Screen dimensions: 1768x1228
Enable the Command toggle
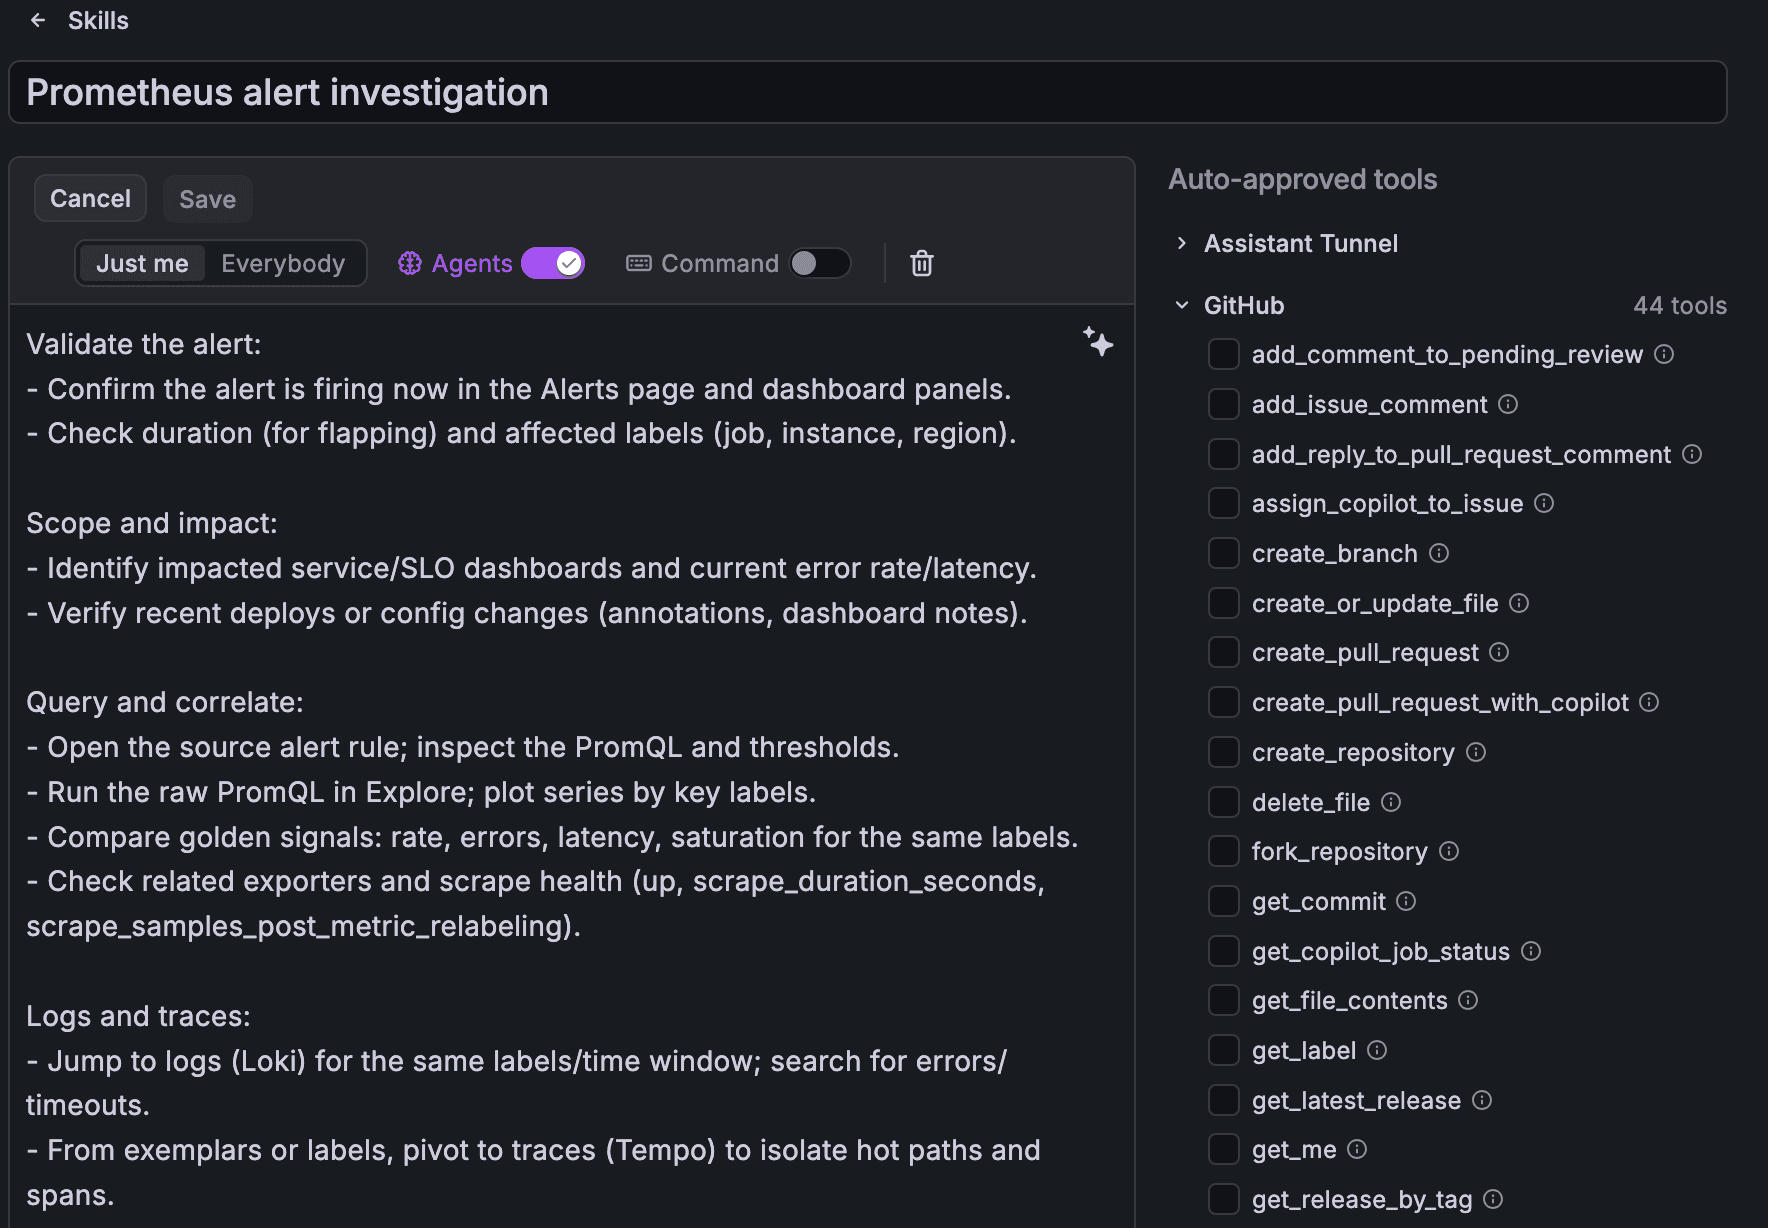point(820,263)
